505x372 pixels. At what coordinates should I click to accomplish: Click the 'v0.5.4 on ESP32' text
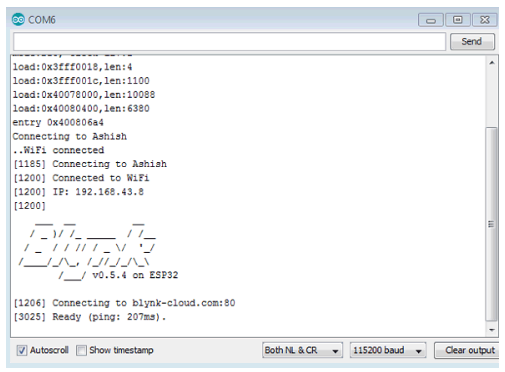(135, 275)
